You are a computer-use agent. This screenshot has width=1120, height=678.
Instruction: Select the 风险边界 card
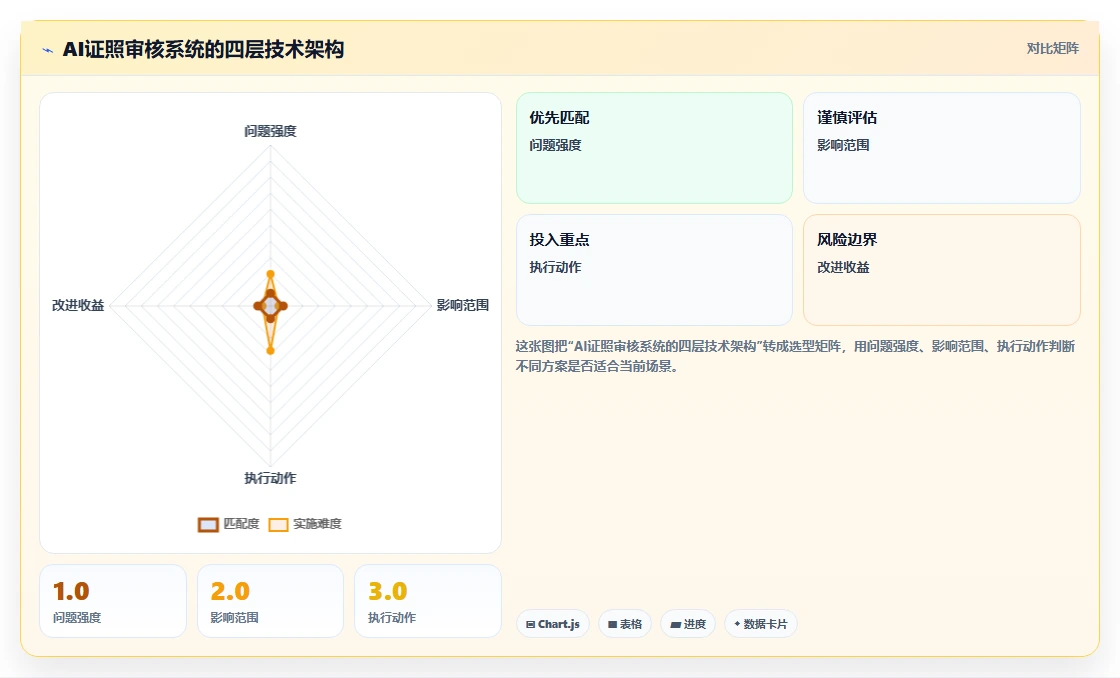tap(941, 270)
